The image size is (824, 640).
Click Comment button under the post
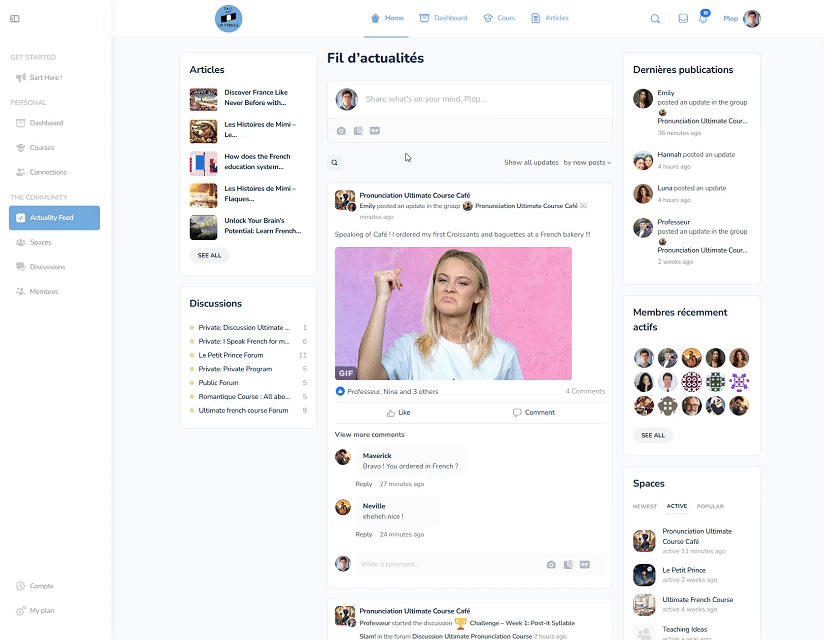[534, 413]
